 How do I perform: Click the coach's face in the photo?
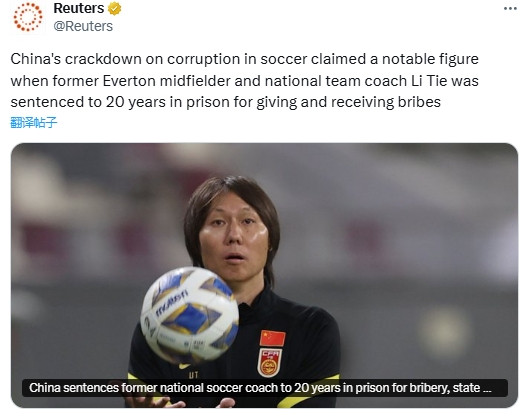coord(234,242)
